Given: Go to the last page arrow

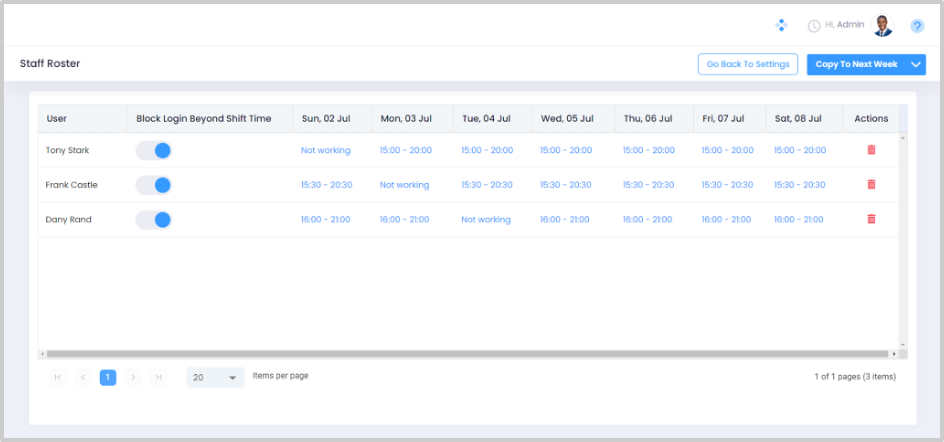Looking at the screenshot, I should point(158,377).
